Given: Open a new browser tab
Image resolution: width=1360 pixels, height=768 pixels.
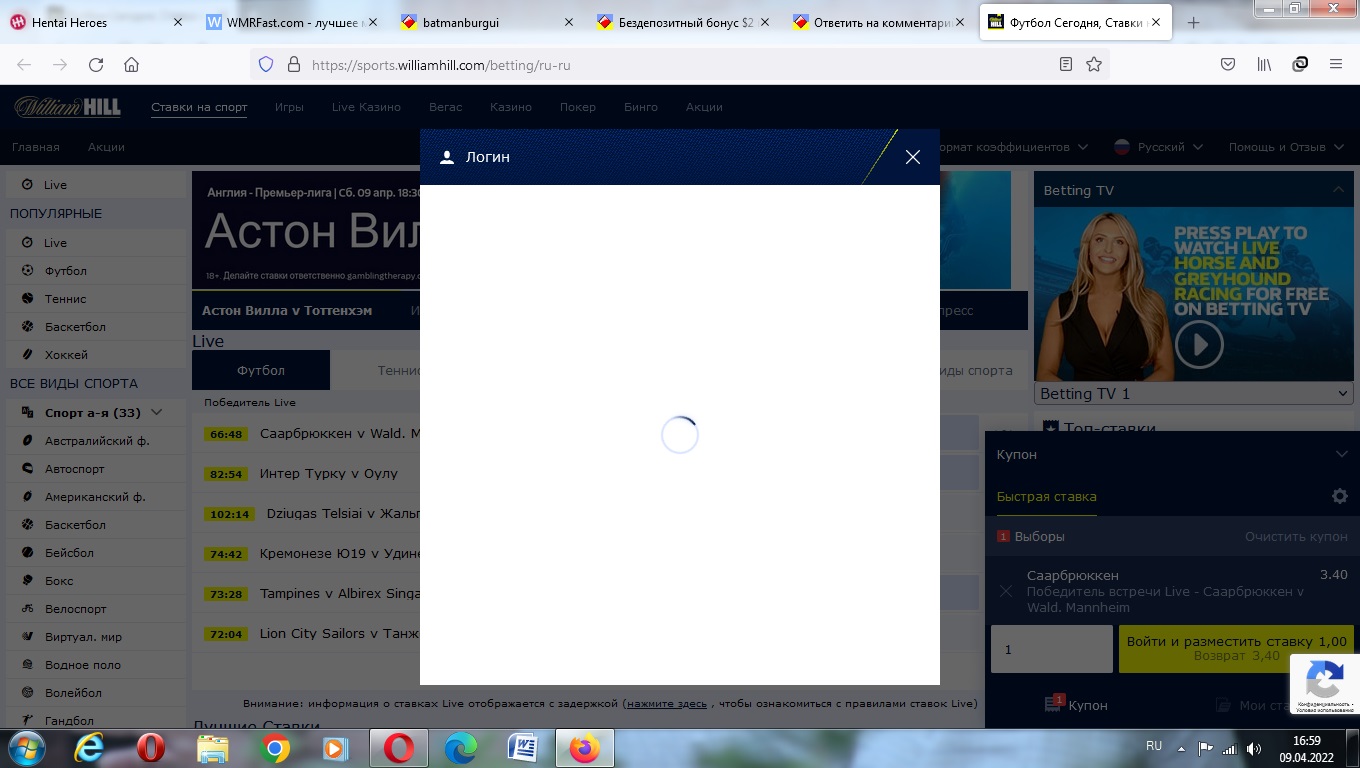Looking at the screenshot, I should click(x=1193, y=22).
